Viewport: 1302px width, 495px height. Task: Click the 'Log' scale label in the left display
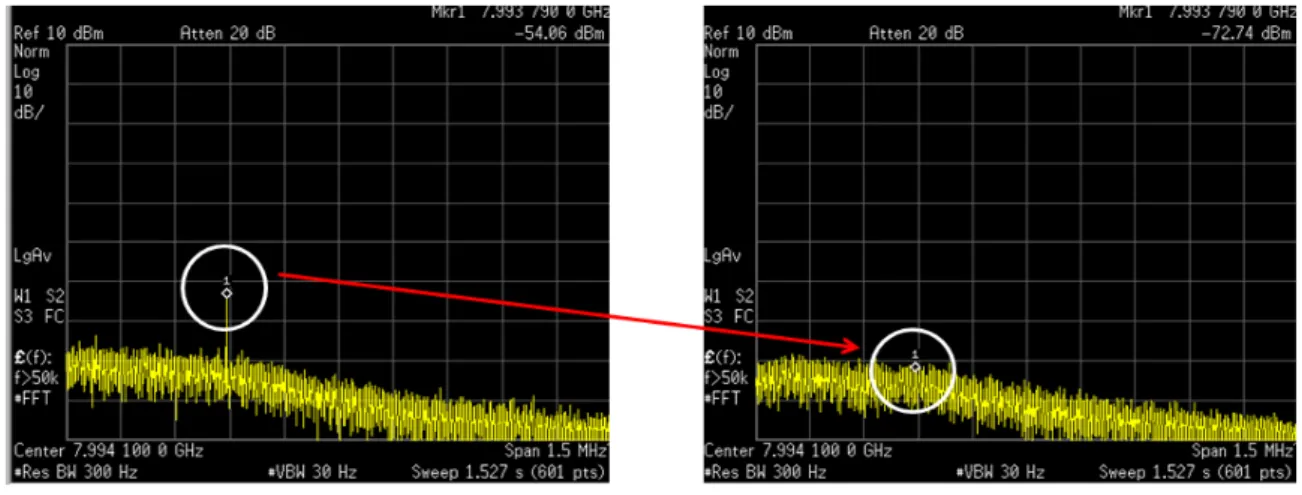[x=25, y=72]
